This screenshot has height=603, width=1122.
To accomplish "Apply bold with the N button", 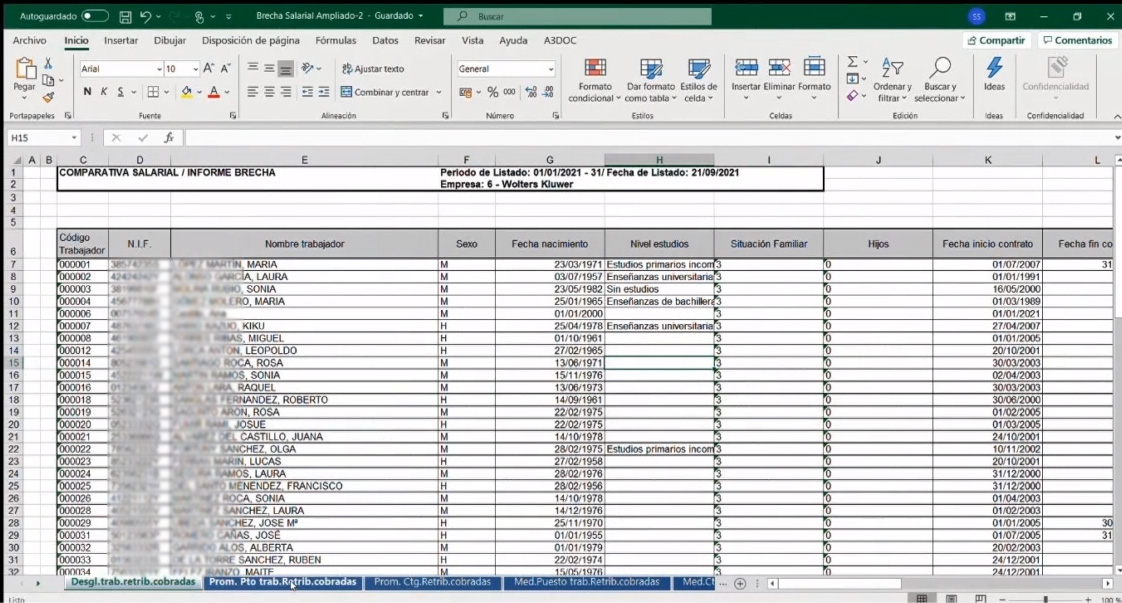I will pos(88,92).
